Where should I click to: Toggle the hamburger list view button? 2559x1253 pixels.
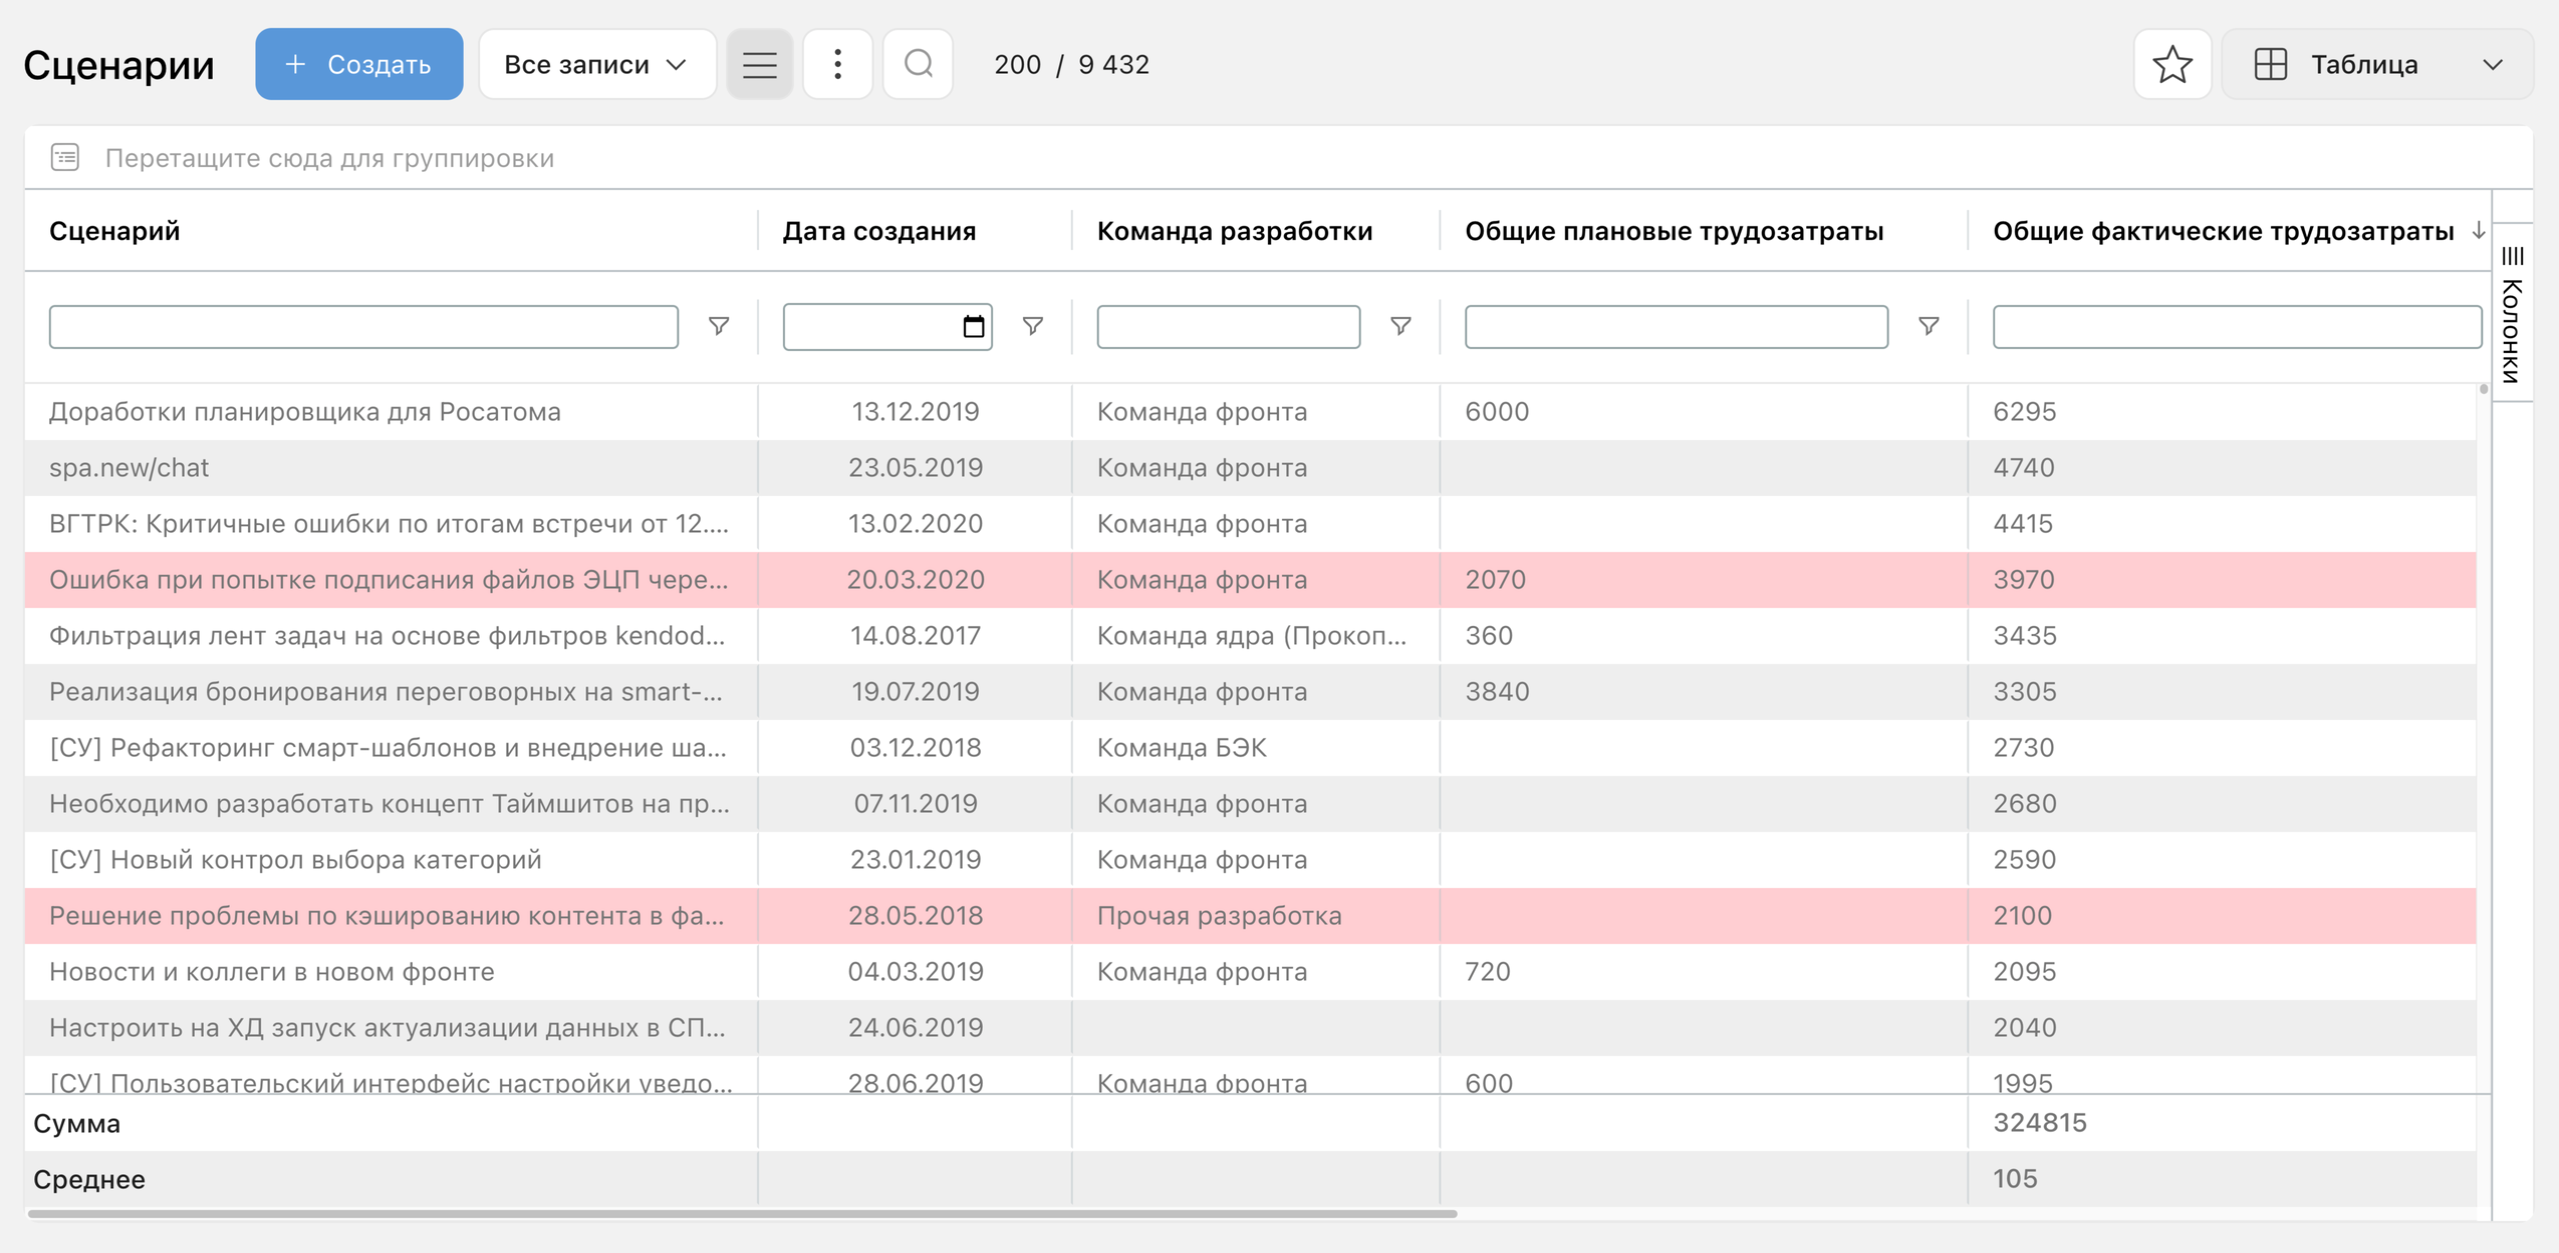(x=759, y=64)
